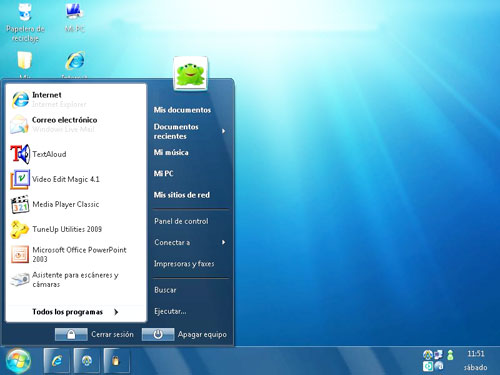Open Impresoras y faxes

184,264
